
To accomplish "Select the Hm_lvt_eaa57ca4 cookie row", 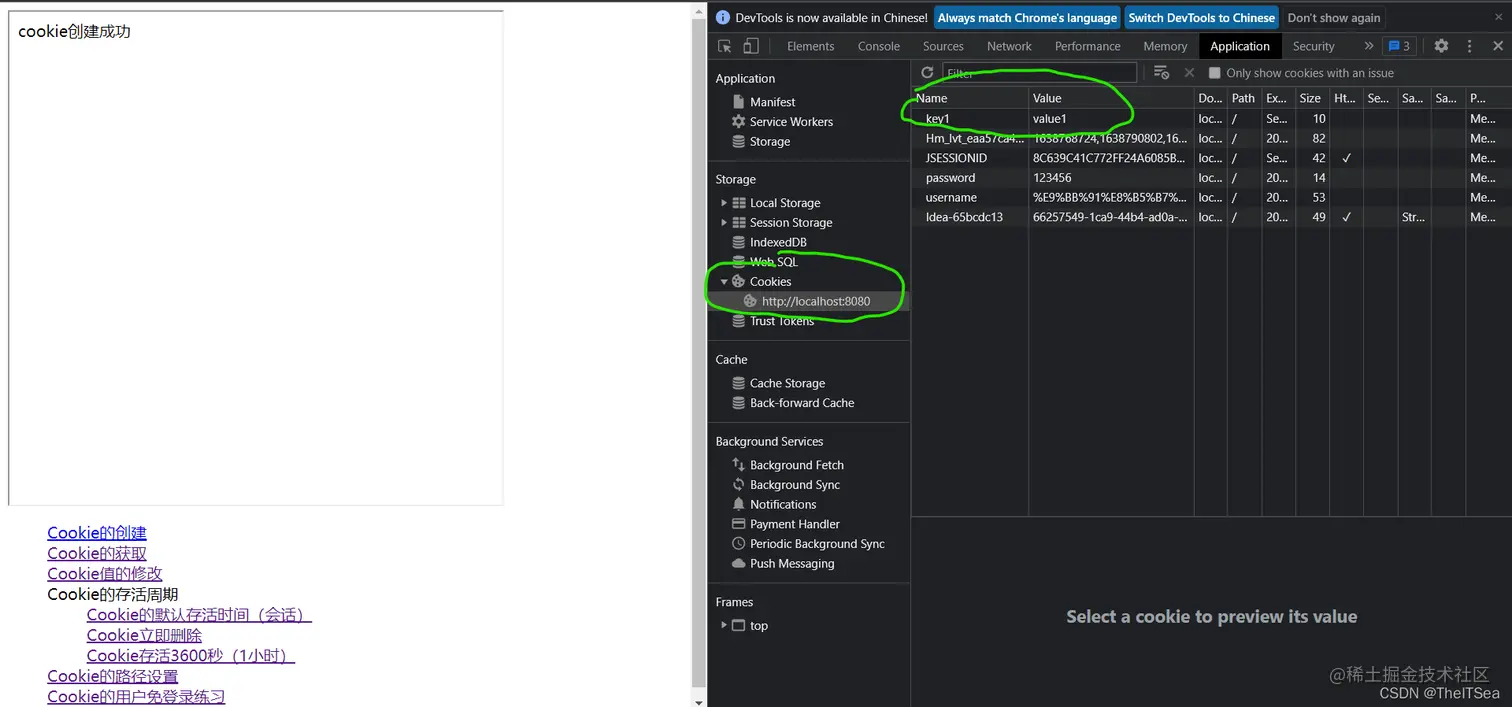I will [x=1212, y=138].
